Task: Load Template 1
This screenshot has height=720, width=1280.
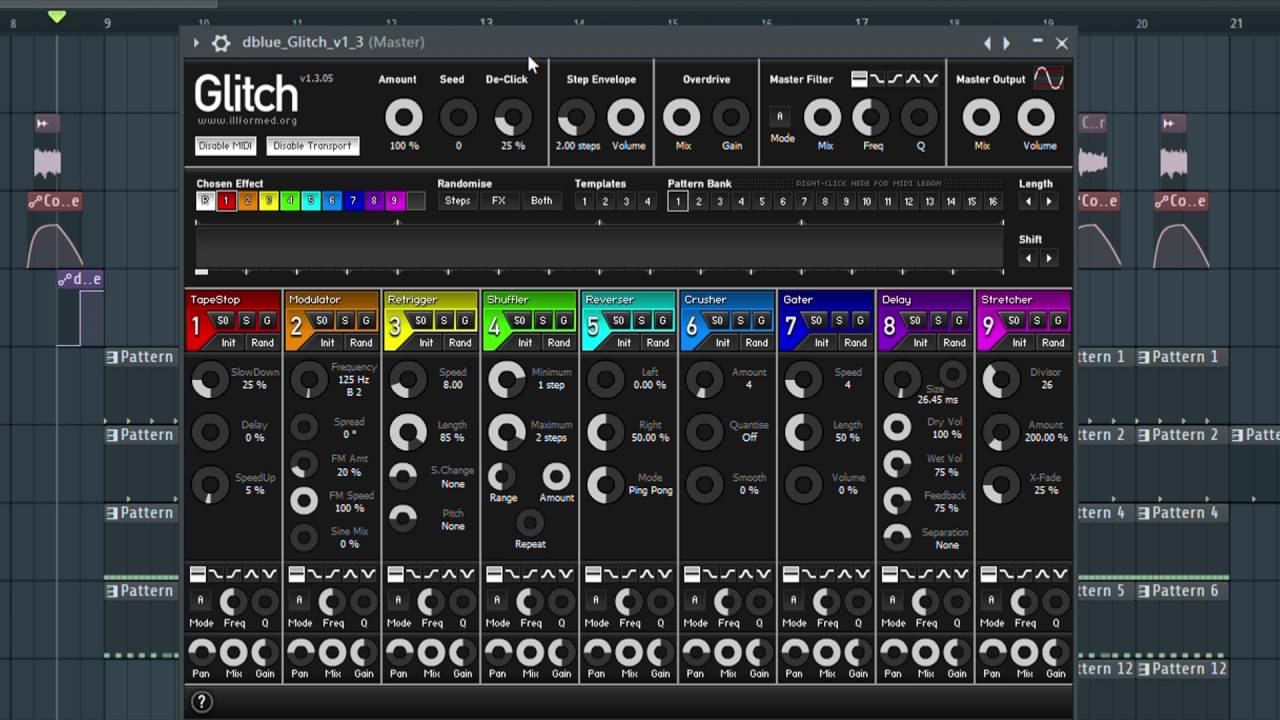Action: click(x=584, y=201)
